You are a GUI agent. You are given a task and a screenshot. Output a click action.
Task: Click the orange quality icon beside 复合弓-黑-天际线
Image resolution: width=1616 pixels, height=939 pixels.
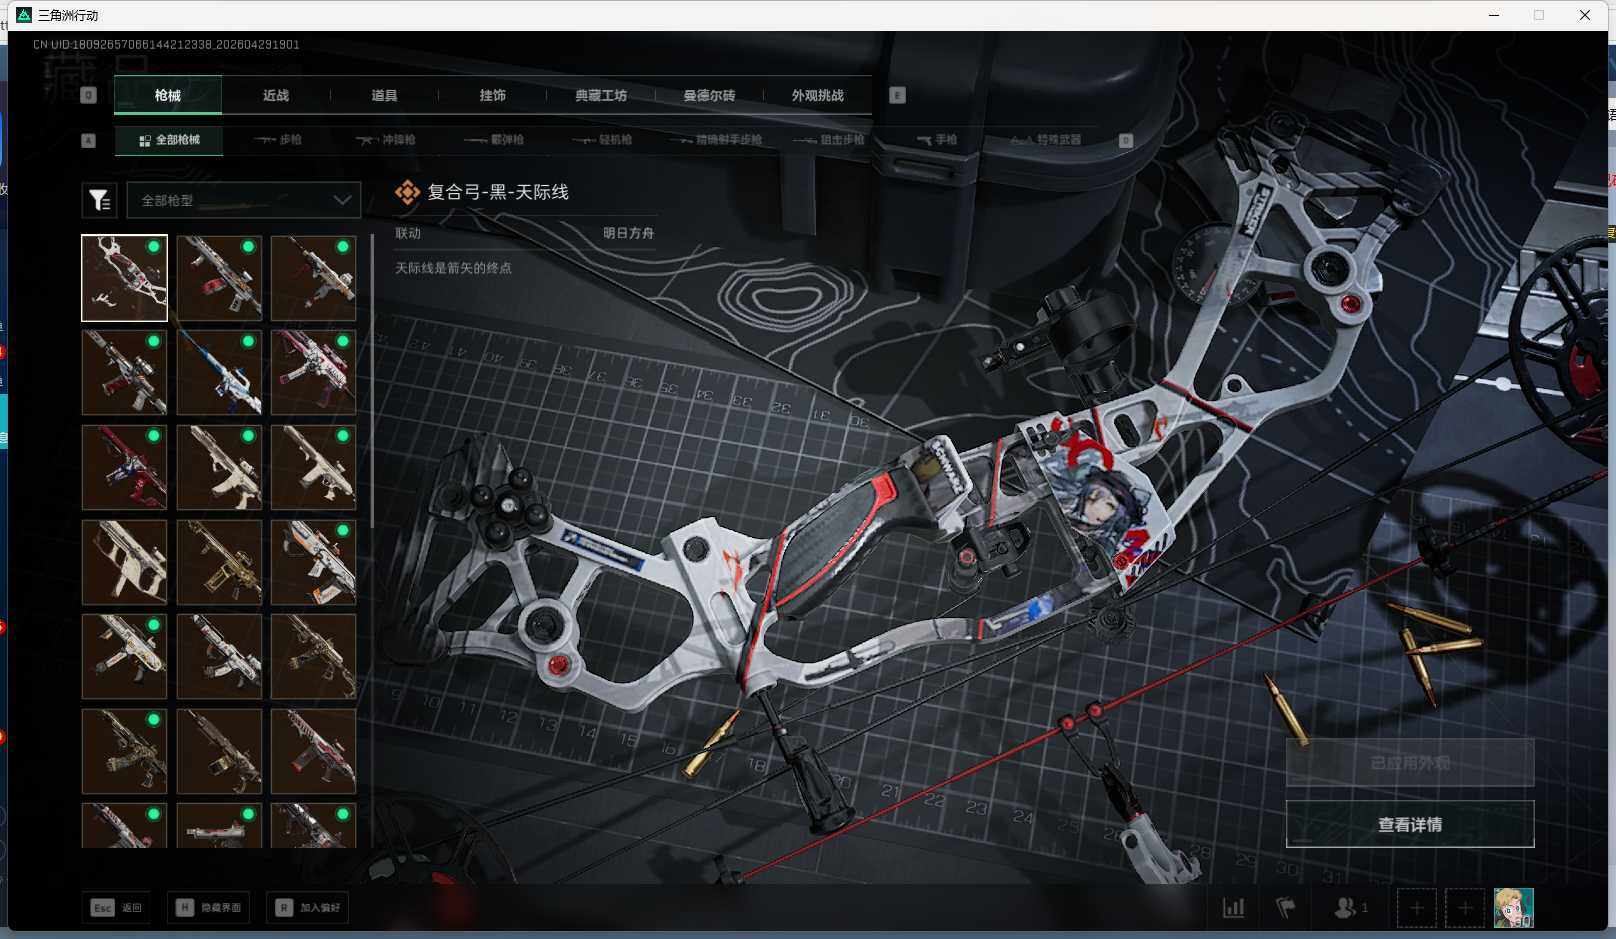point(407,192)
